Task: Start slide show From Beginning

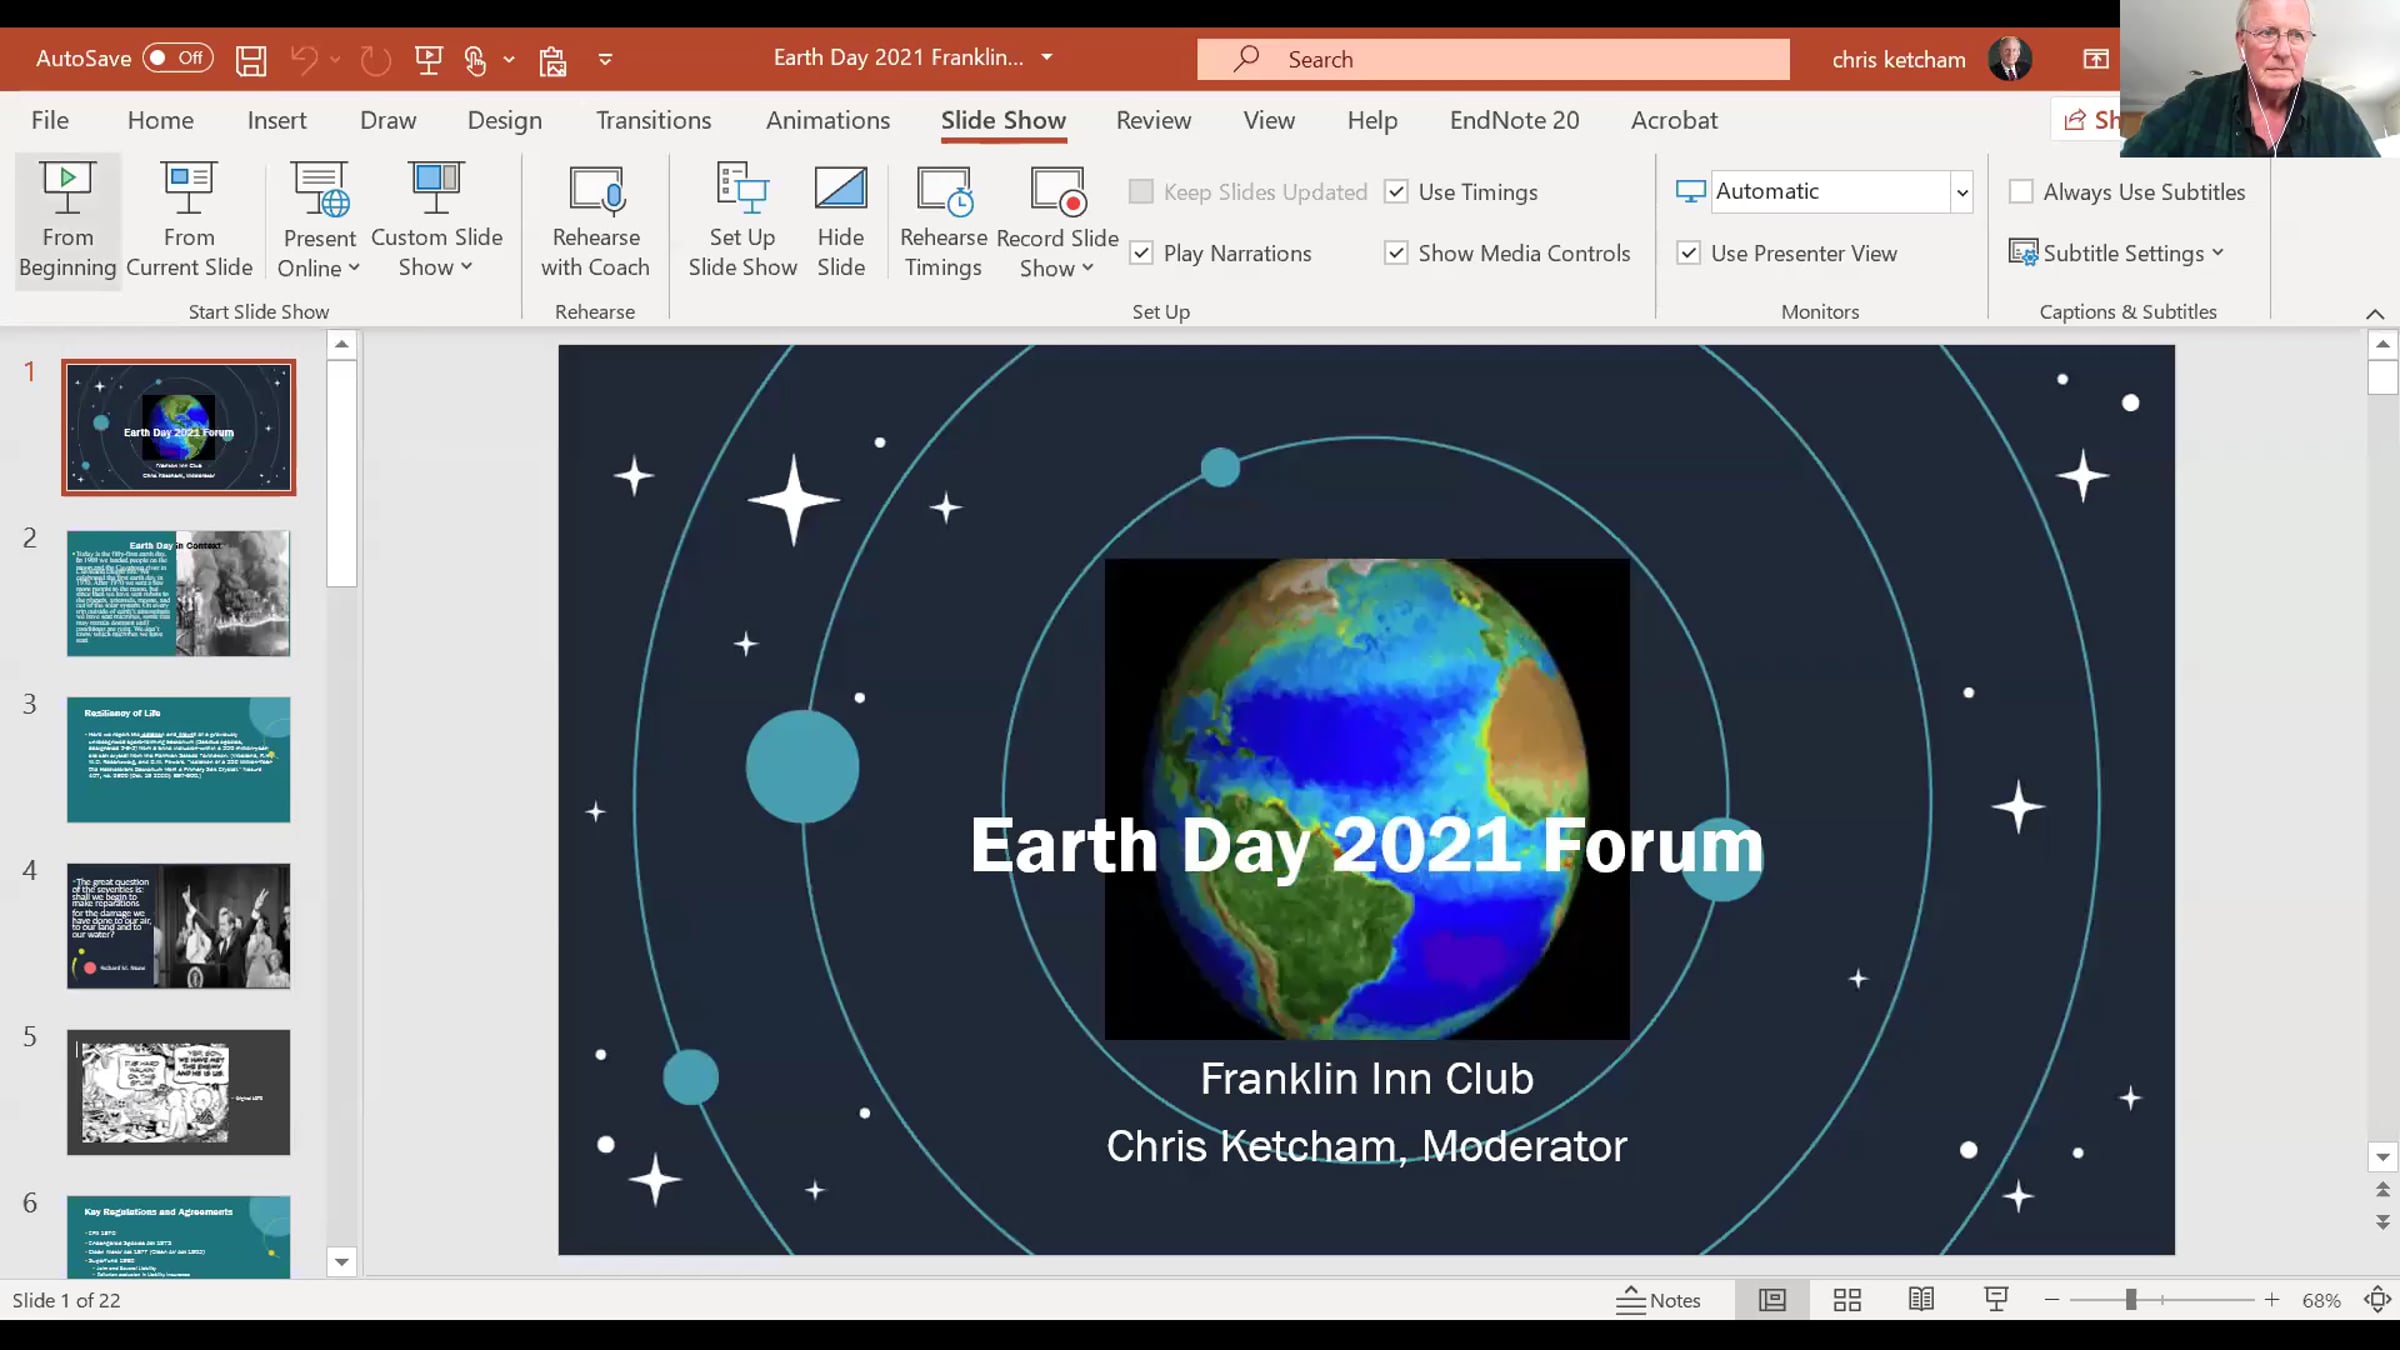Action: (x=67, y=221)
